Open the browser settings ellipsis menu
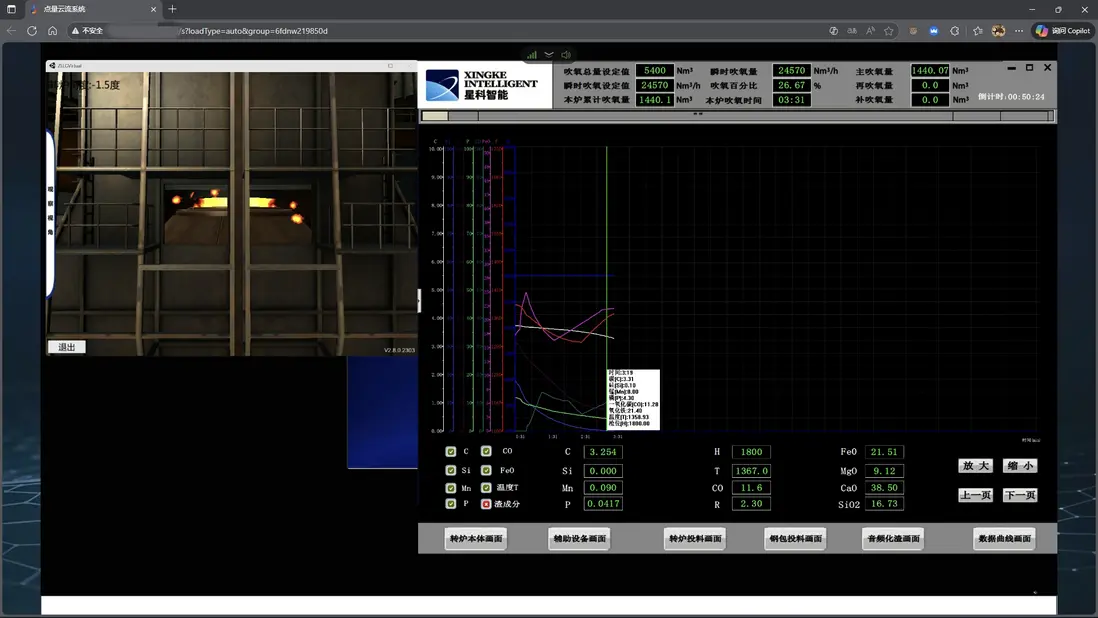This screenshot has width=1098, height=618. pyautogui.click(x=1019, y=31)
